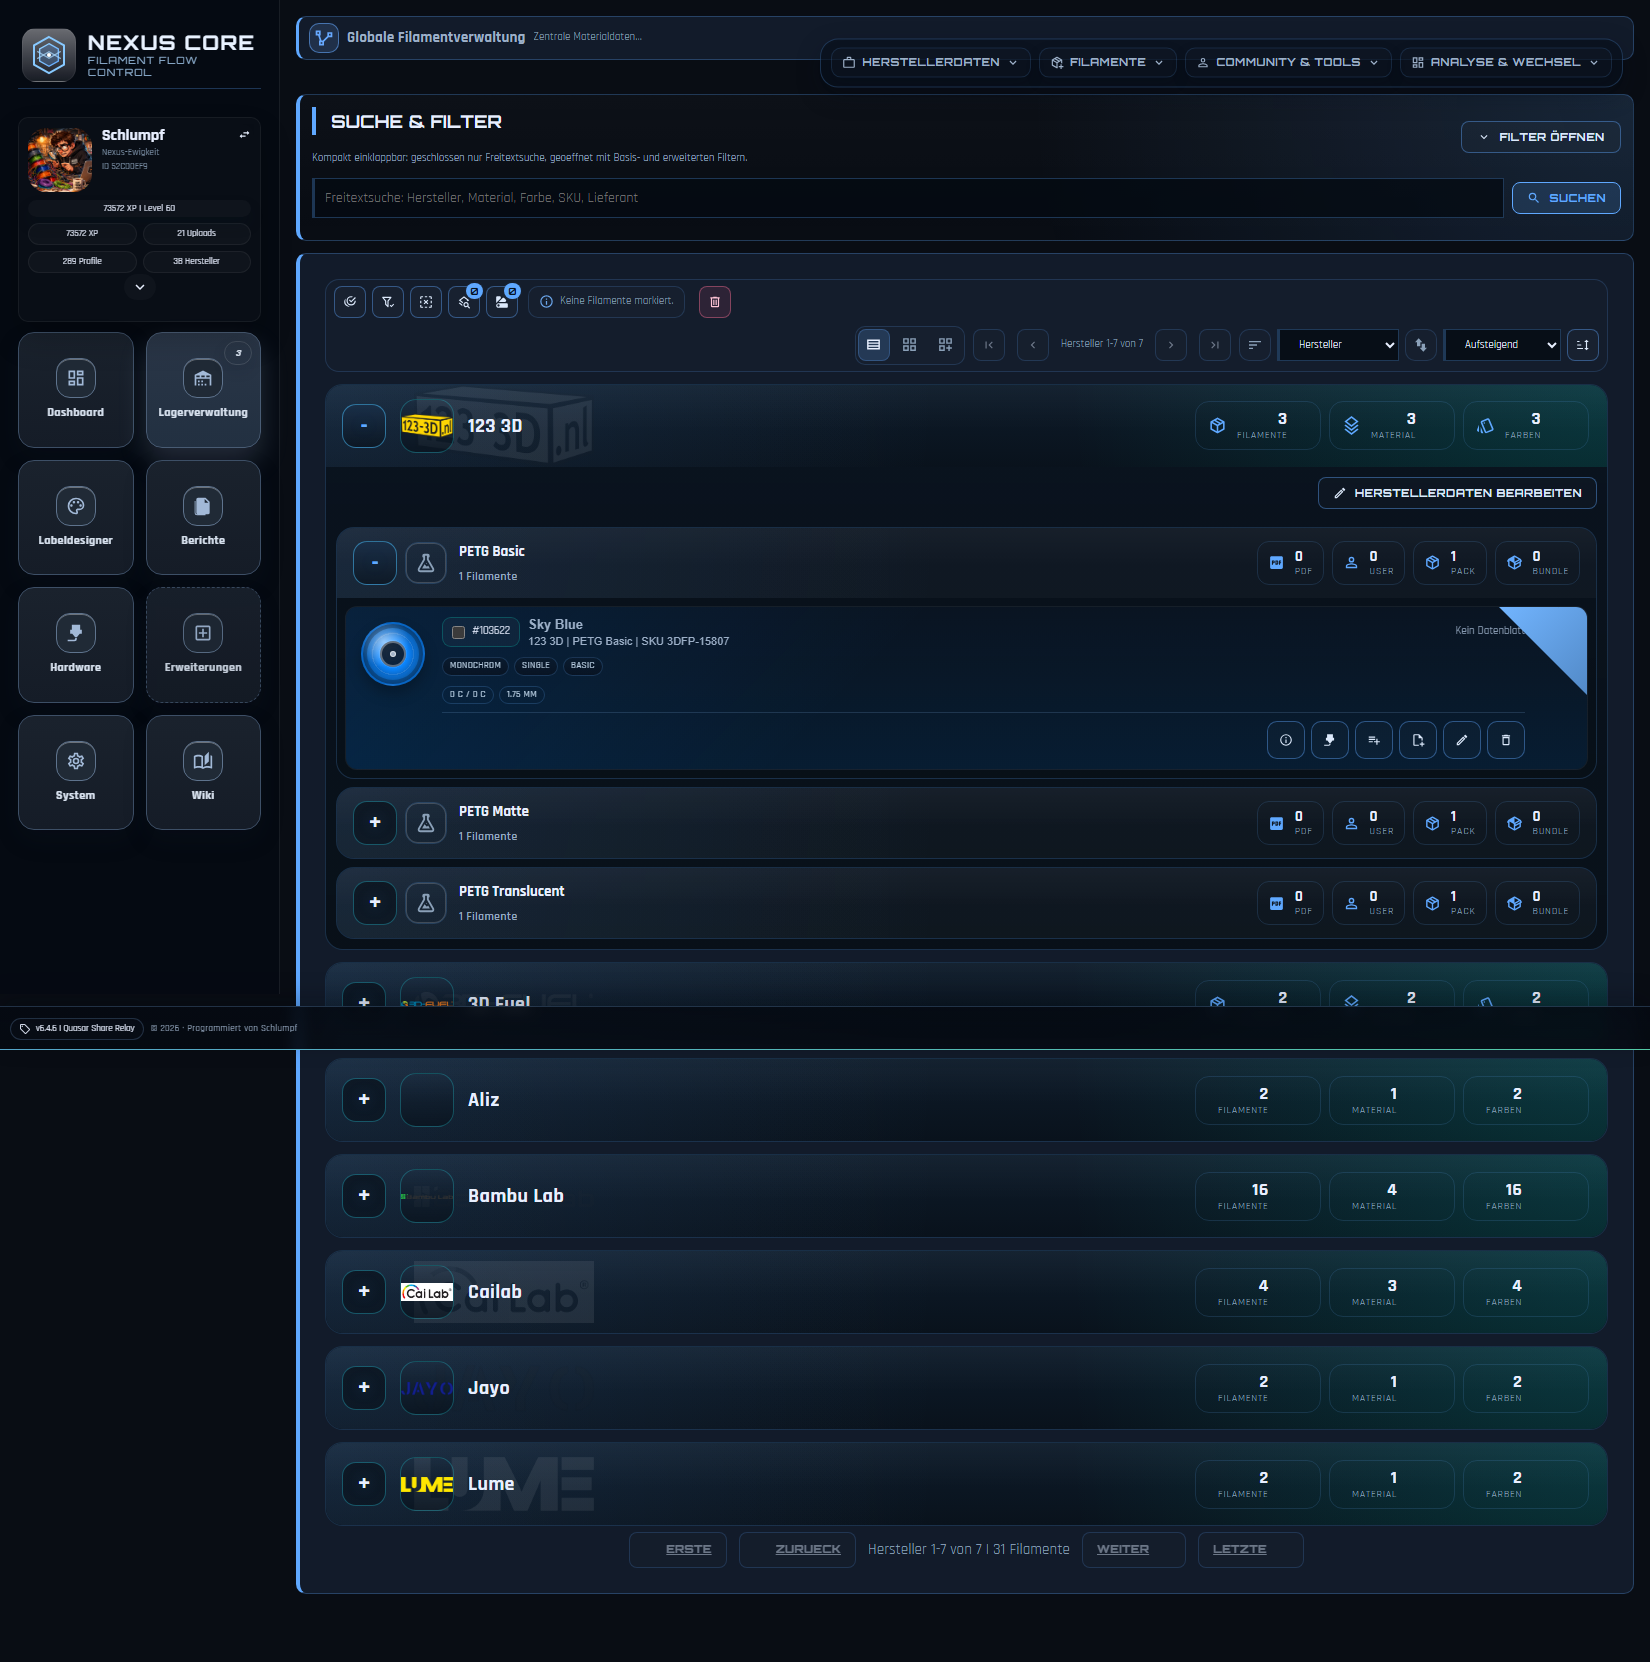Viewport: 1650px width, 1662px height.
Task: Delete the Sky Blue filament entry
Action: [x=1505, y=740]
